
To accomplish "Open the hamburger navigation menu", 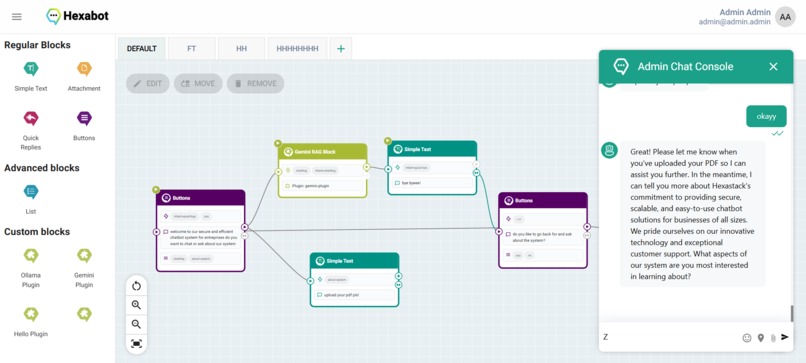I will click(x=16, y=16).
